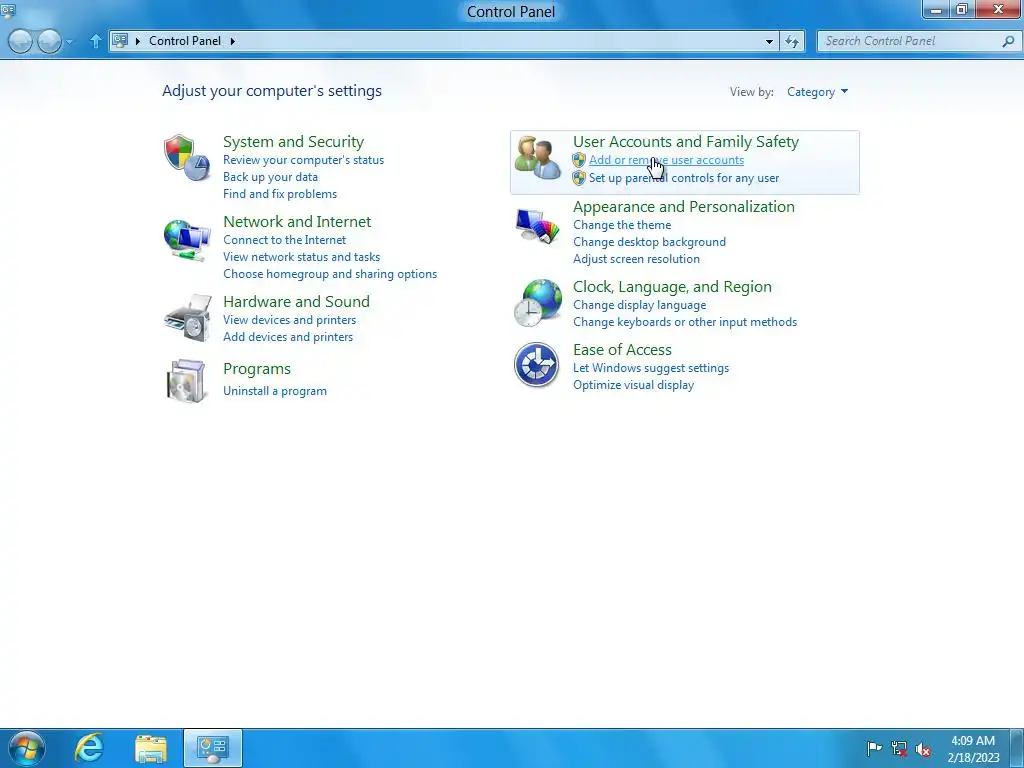Image resolution: width=1024 pixels, height=768 pixels.
Task: Click the window system menu icon in title bar
Action: [8, 10]
